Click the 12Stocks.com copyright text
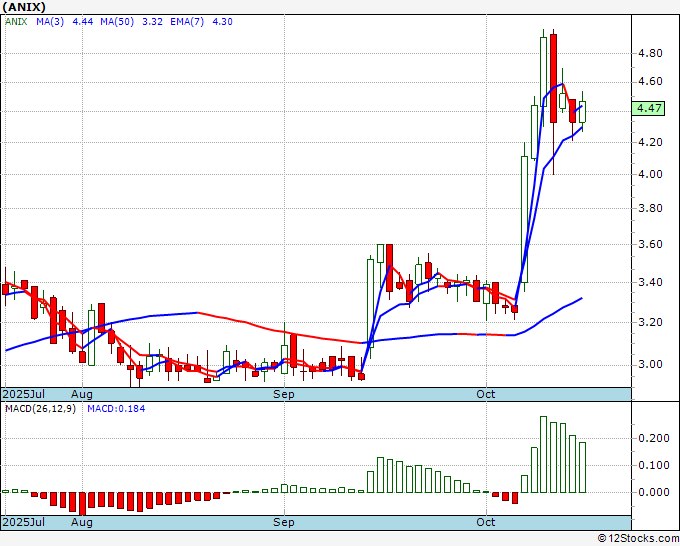The height and width of the screenshot is (546, 680). pos(638,538)
